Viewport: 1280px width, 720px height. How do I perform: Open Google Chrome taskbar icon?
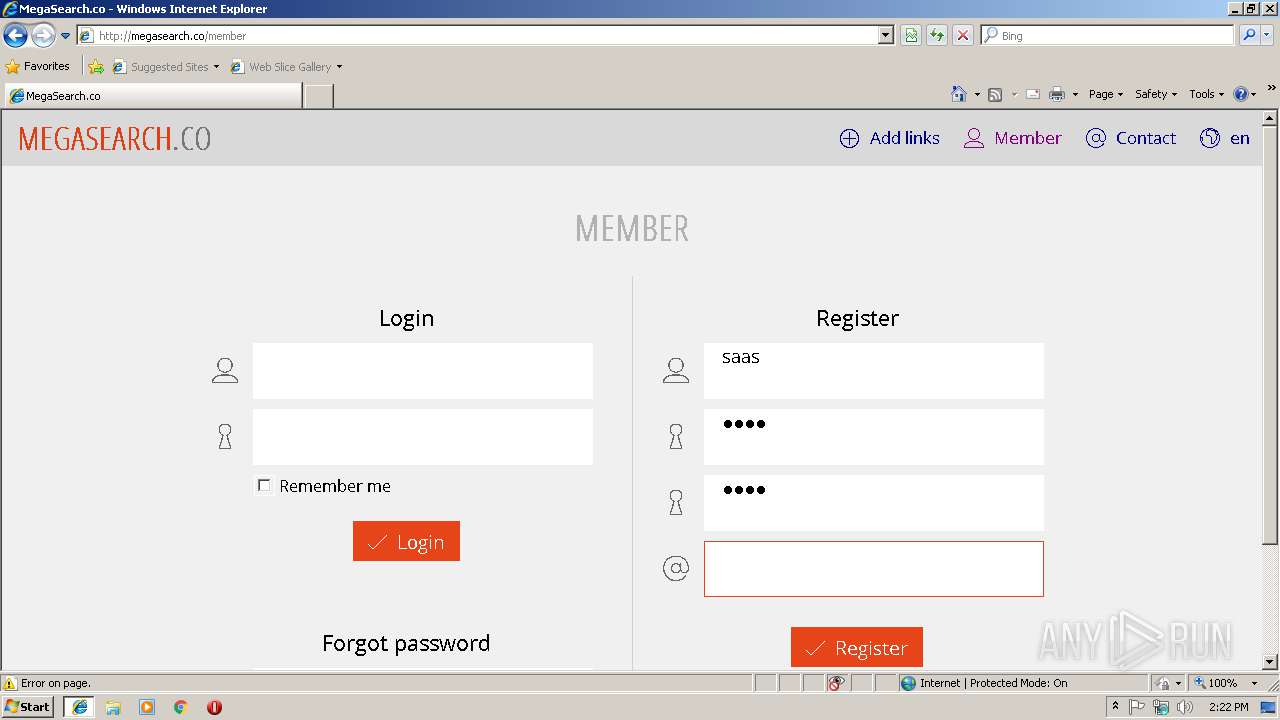click(x=181, y=707)
